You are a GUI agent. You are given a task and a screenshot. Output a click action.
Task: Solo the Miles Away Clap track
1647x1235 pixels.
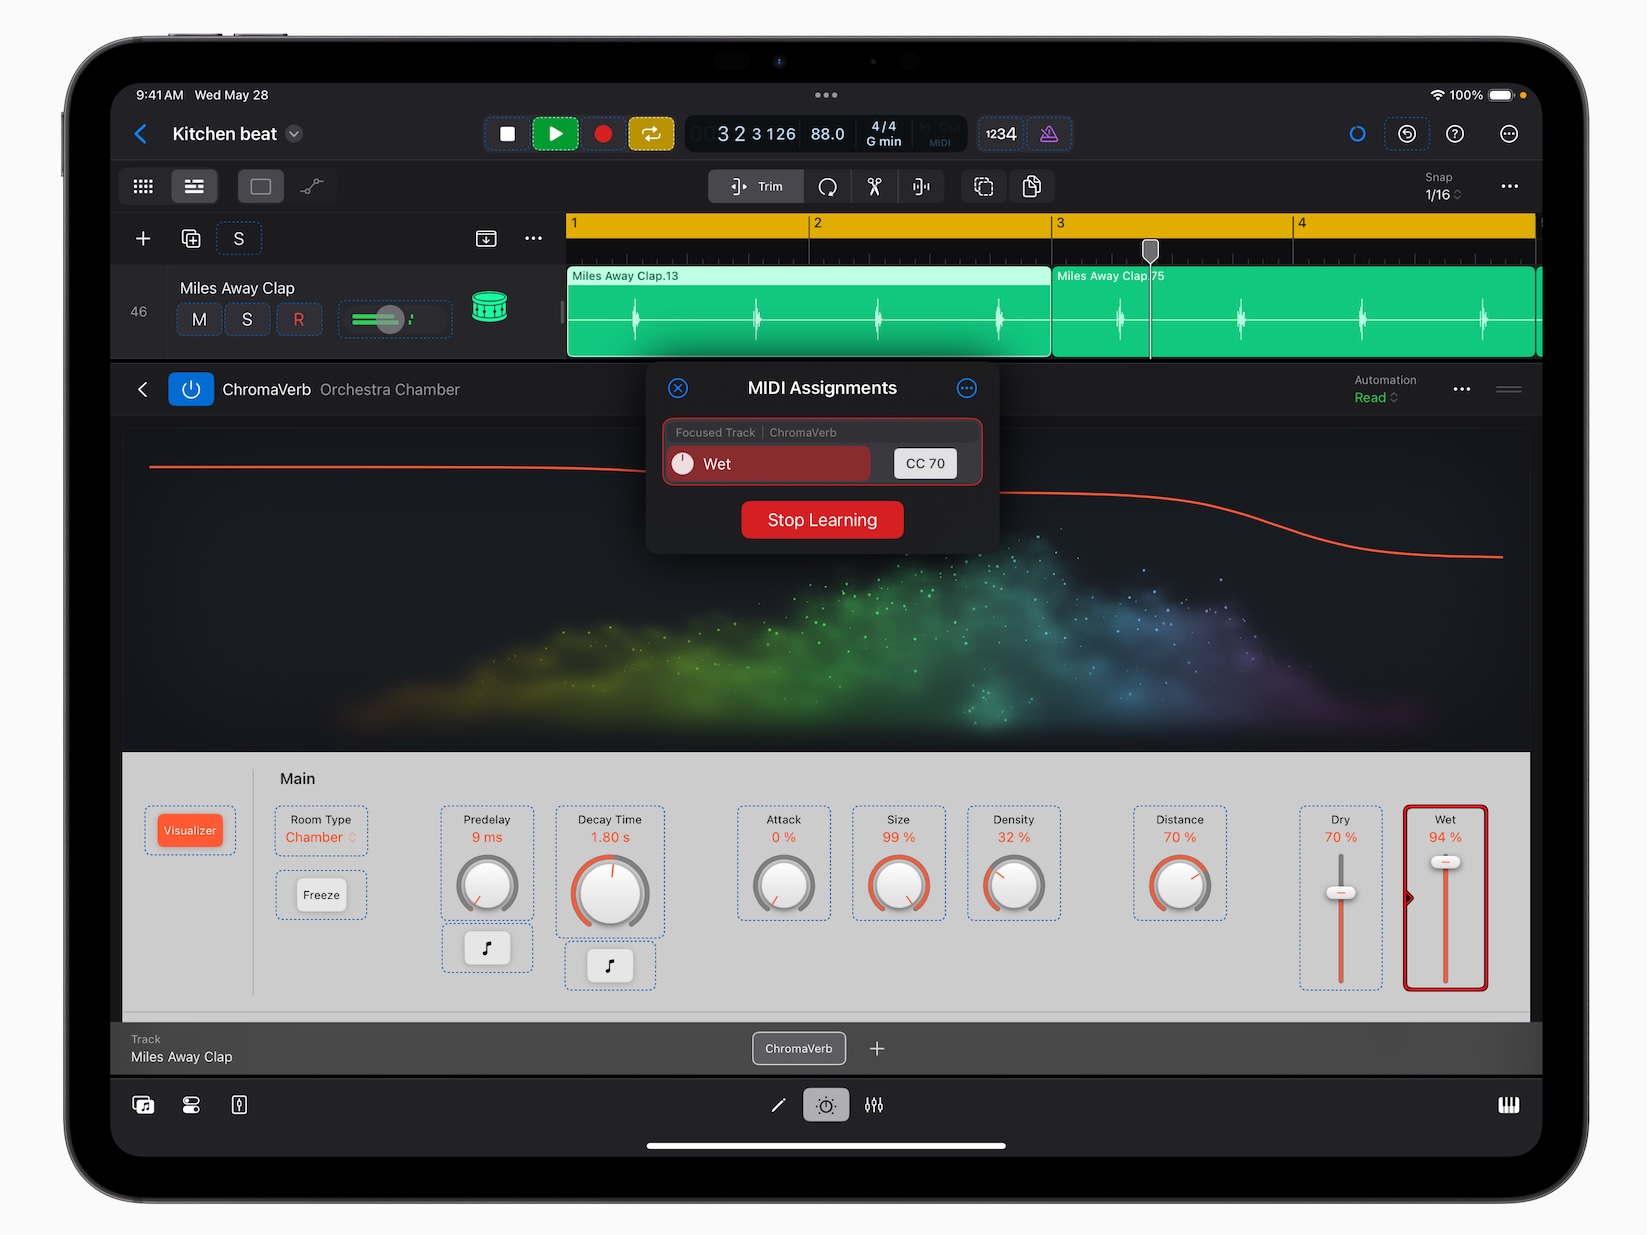[247, 319]
